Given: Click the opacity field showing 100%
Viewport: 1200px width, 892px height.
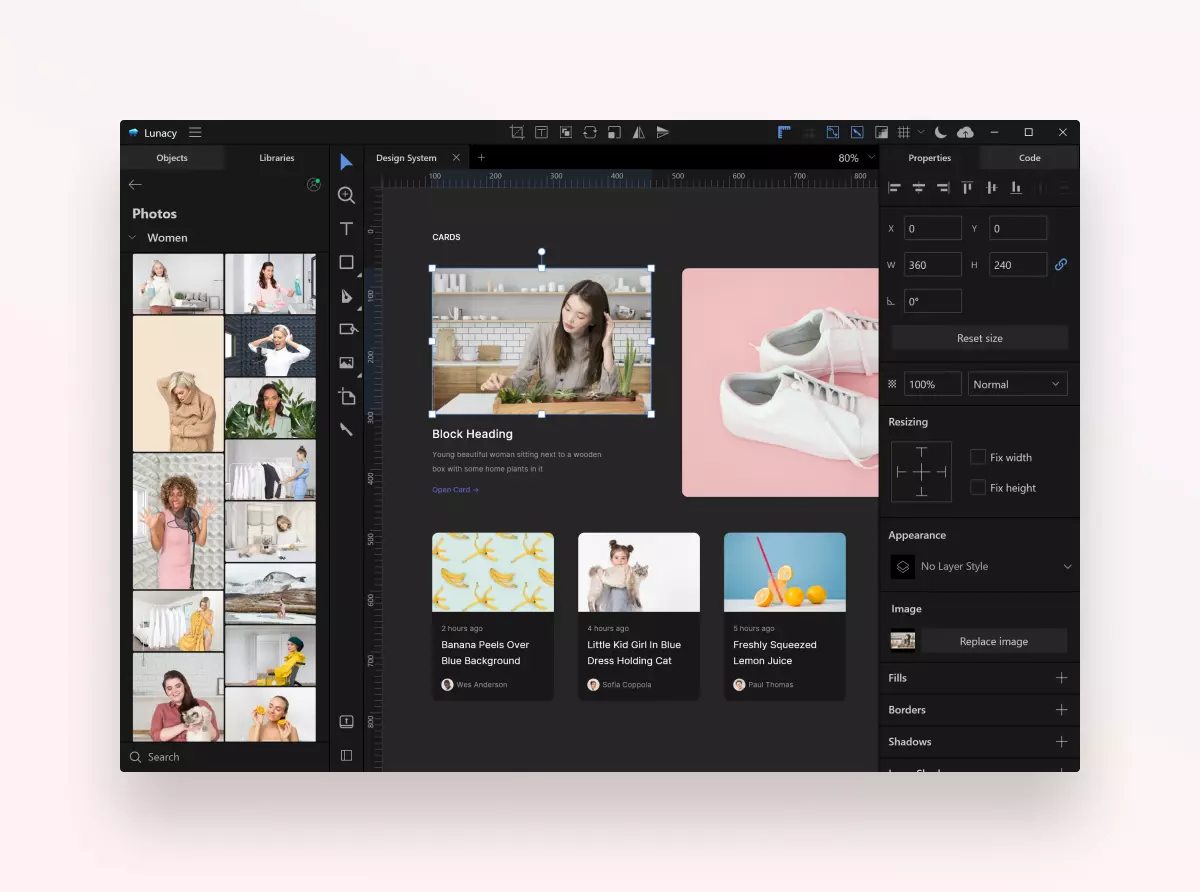Looking at the screenshot, I should pyautogui.click(x=933, y=384).
